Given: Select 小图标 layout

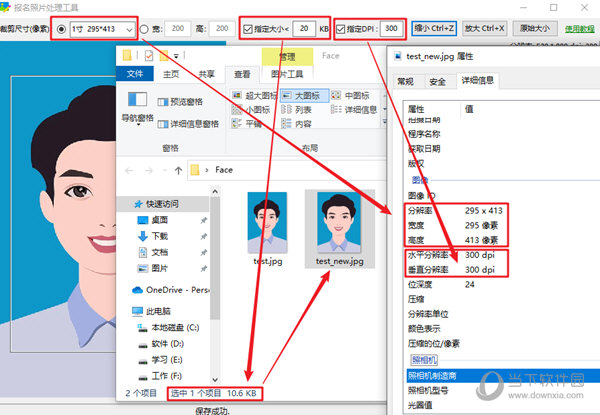Looking at the screenshot, I should [251, 110].
